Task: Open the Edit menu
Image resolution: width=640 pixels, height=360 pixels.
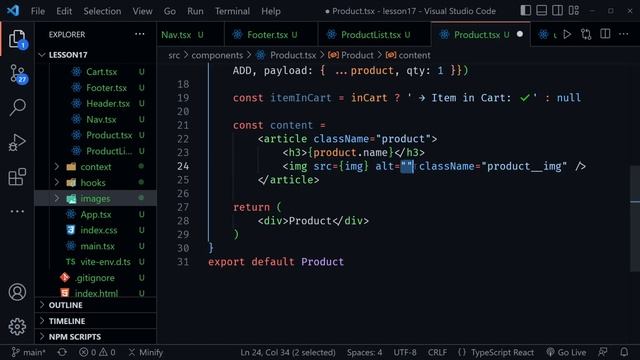Action: 64,11
